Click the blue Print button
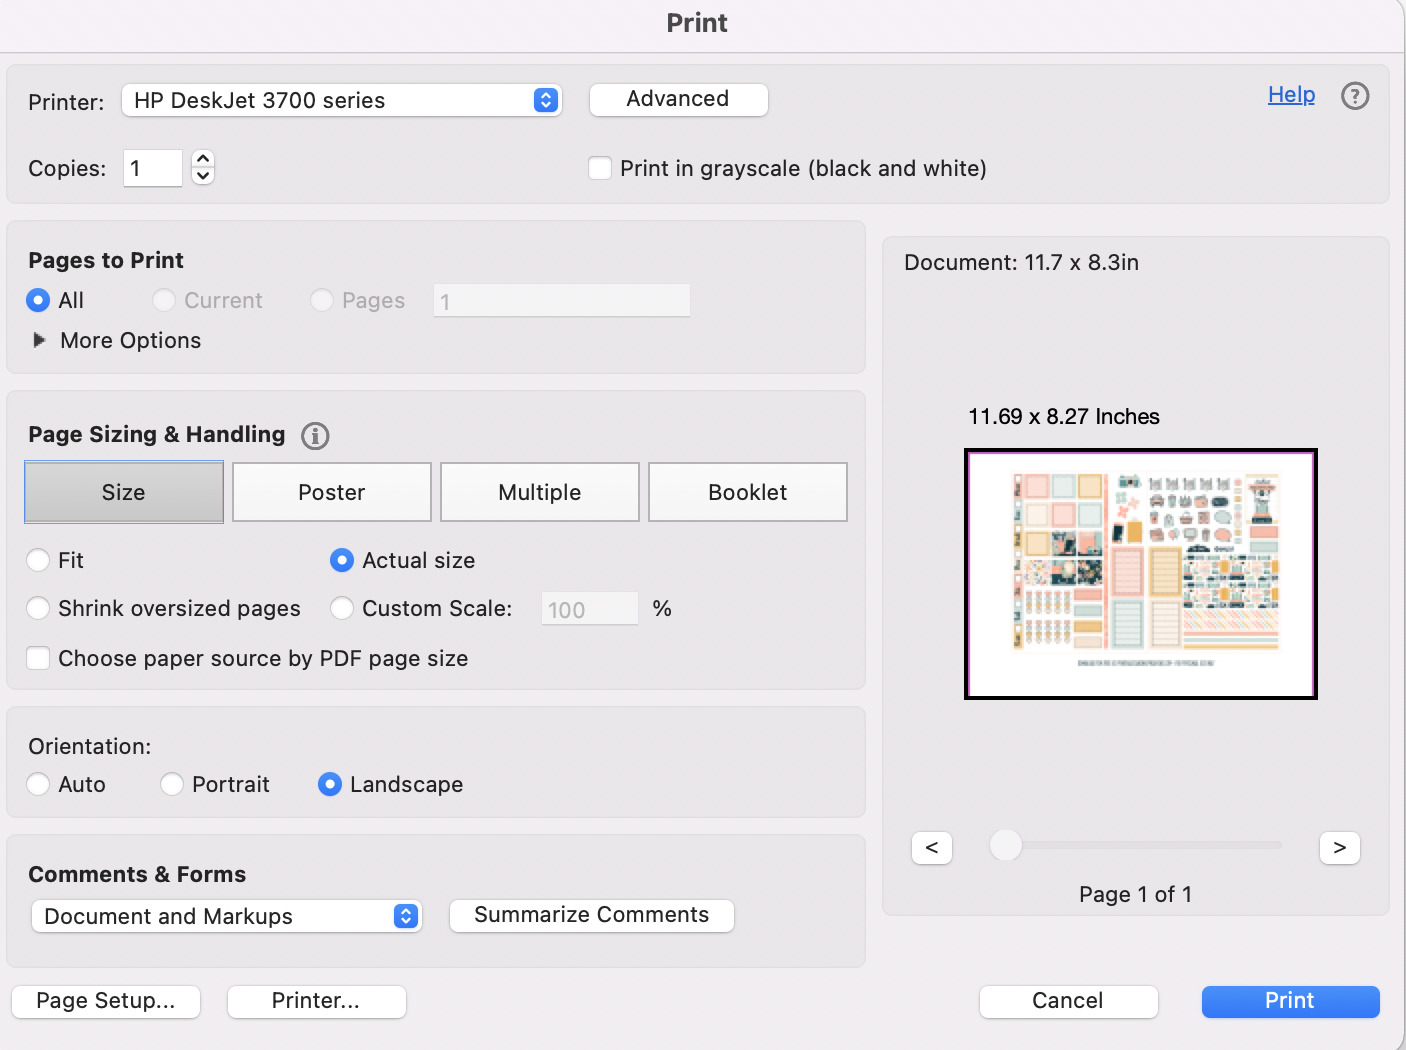This screenshot has width=1406, height=1050. pyautogui.click(x=1290, y=1001)
